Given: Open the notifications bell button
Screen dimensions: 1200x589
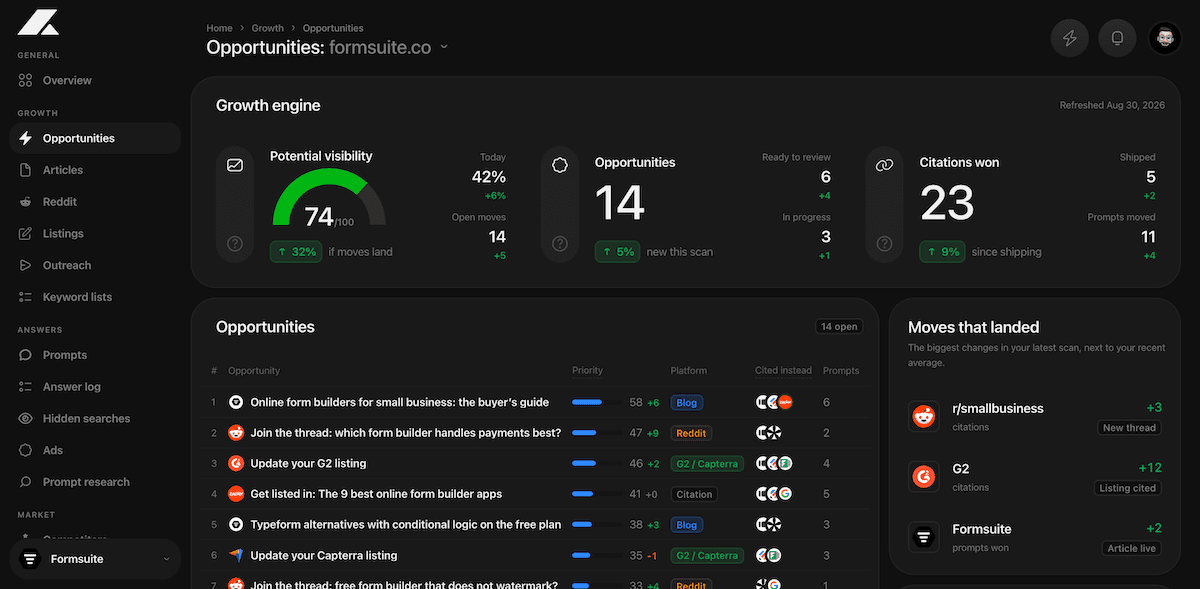Looking at the screenshot, I should click(1118, 38).
